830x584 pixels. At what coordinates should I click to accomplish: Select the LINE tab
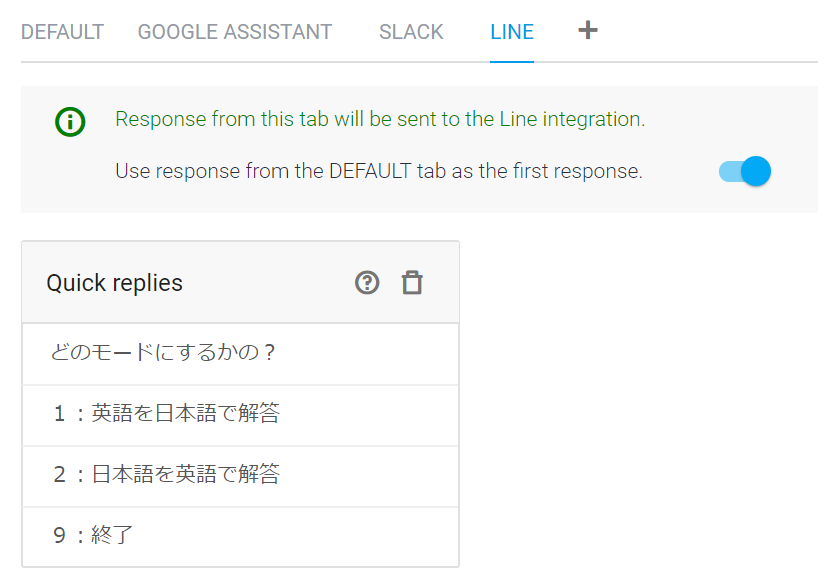click(x=512, y=32)
